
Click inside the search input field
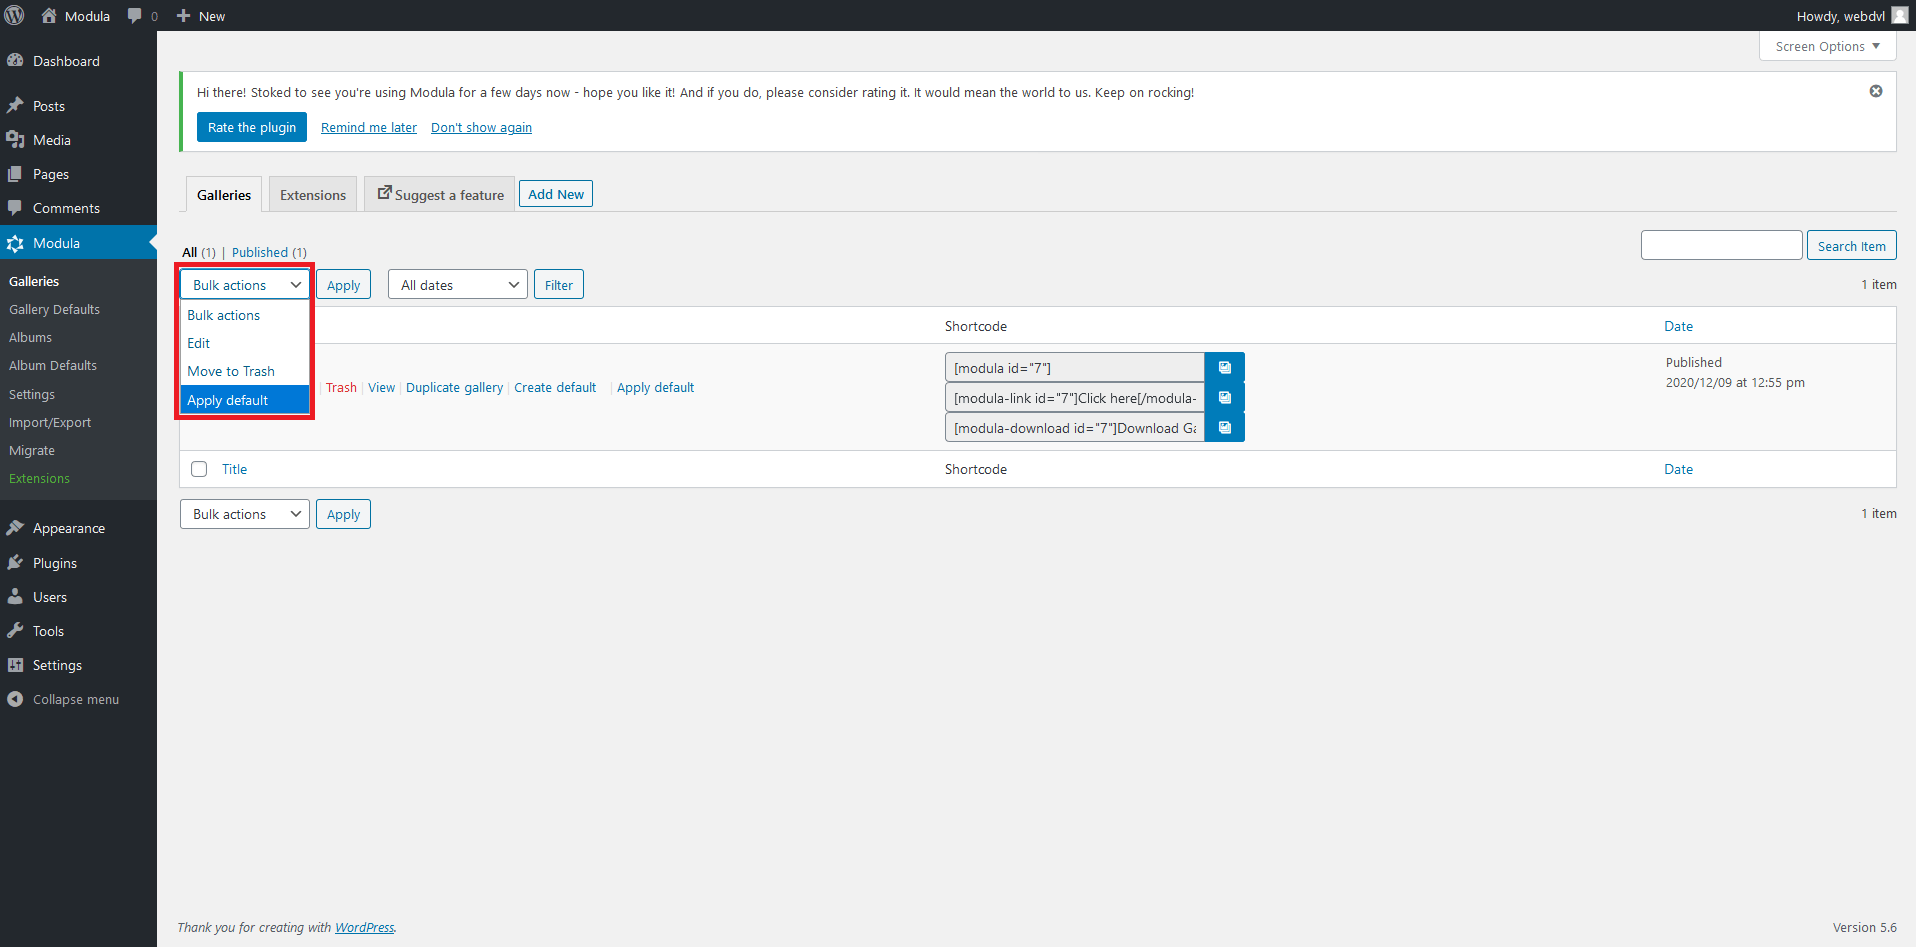coord(1721,244)
